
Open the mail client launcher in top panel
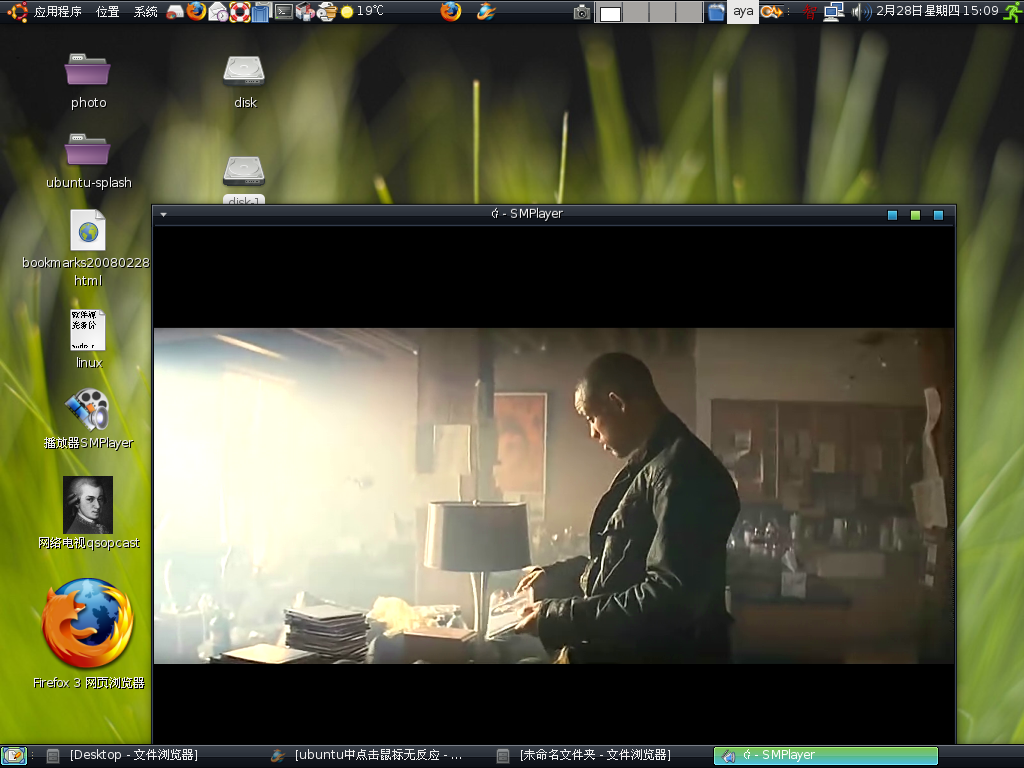[x=217, y=12]
